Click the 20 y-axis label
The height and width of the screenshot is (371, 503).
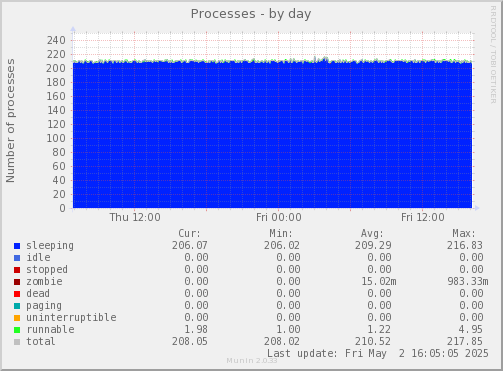tap(59, 194)
